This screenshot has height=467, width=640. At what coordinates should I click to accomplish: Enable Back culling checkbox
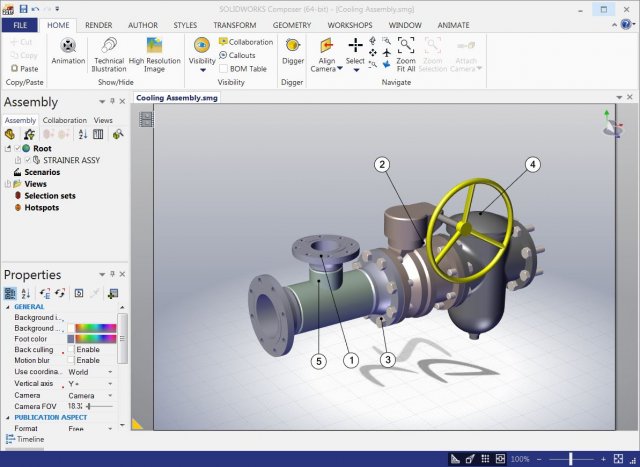pos(71,349)
